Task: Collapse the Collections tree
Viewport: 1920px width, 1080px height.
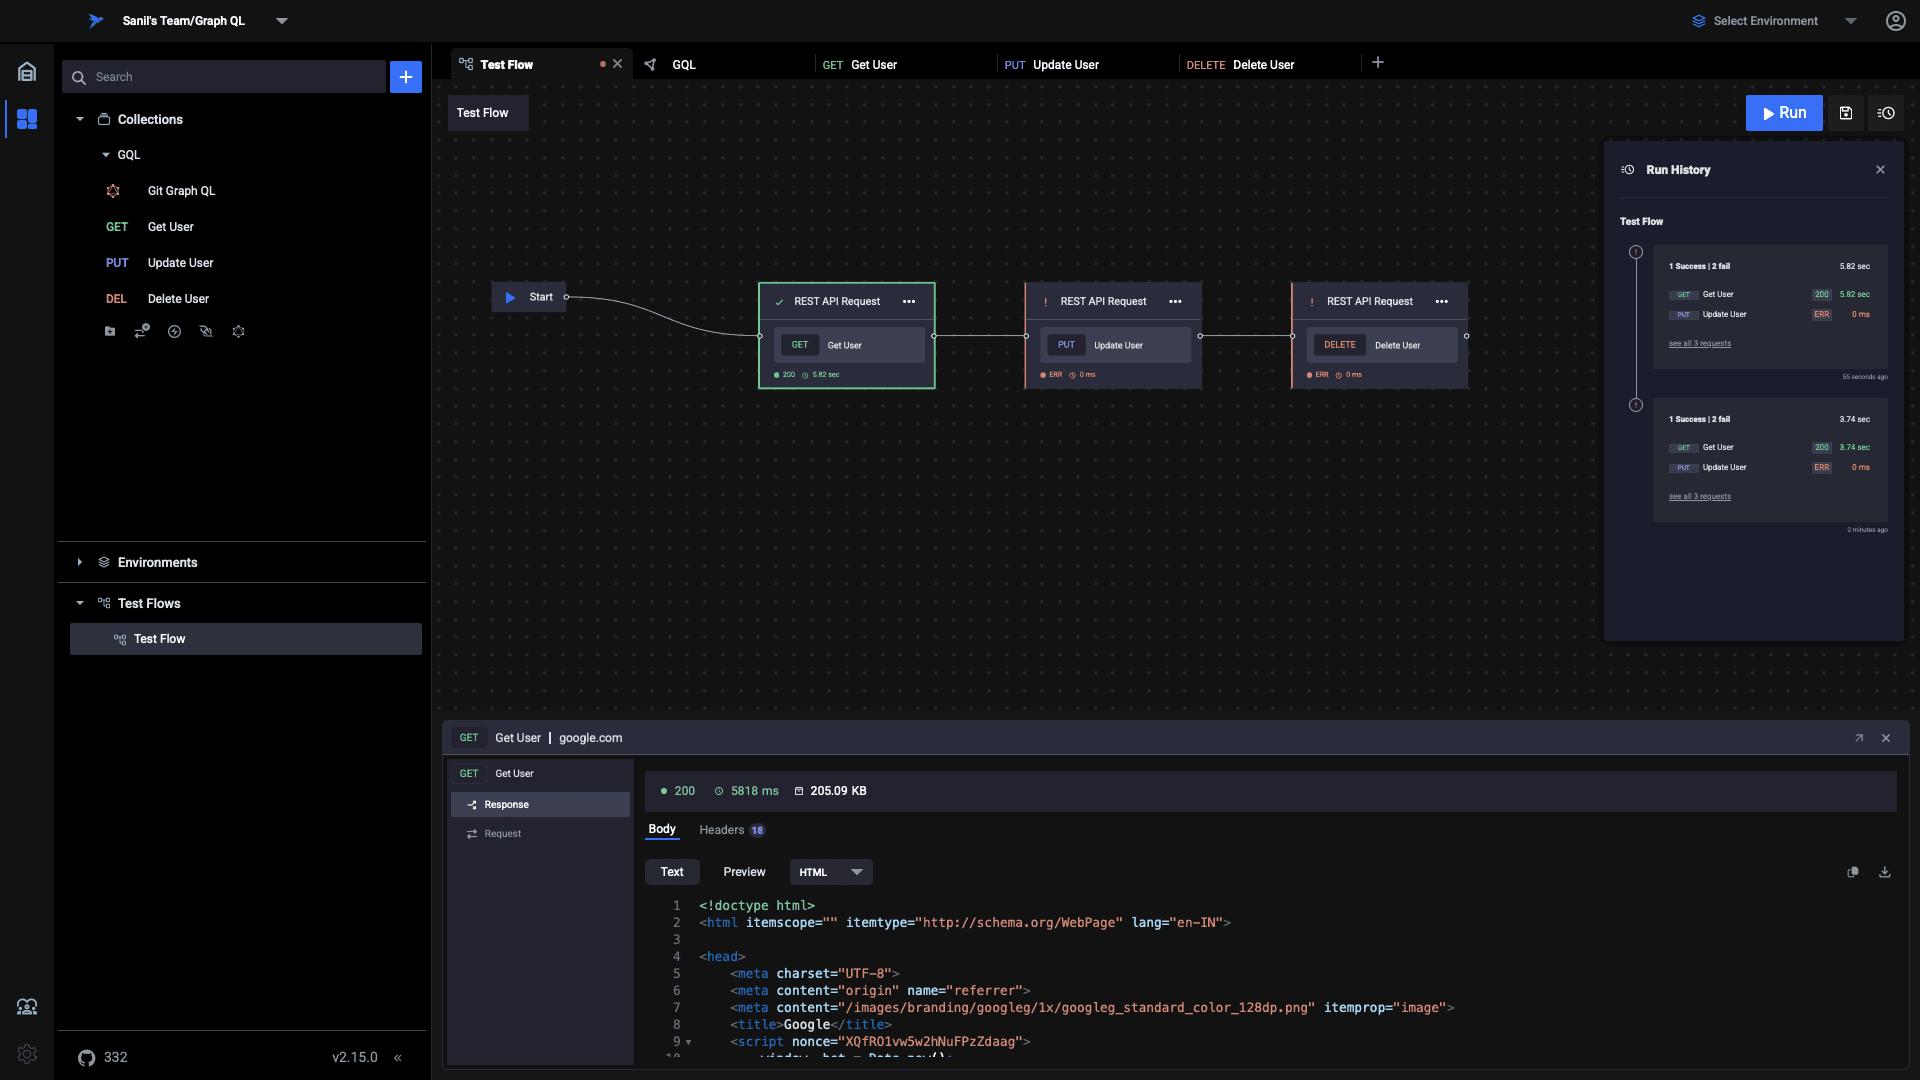Action: click(80, 119)
